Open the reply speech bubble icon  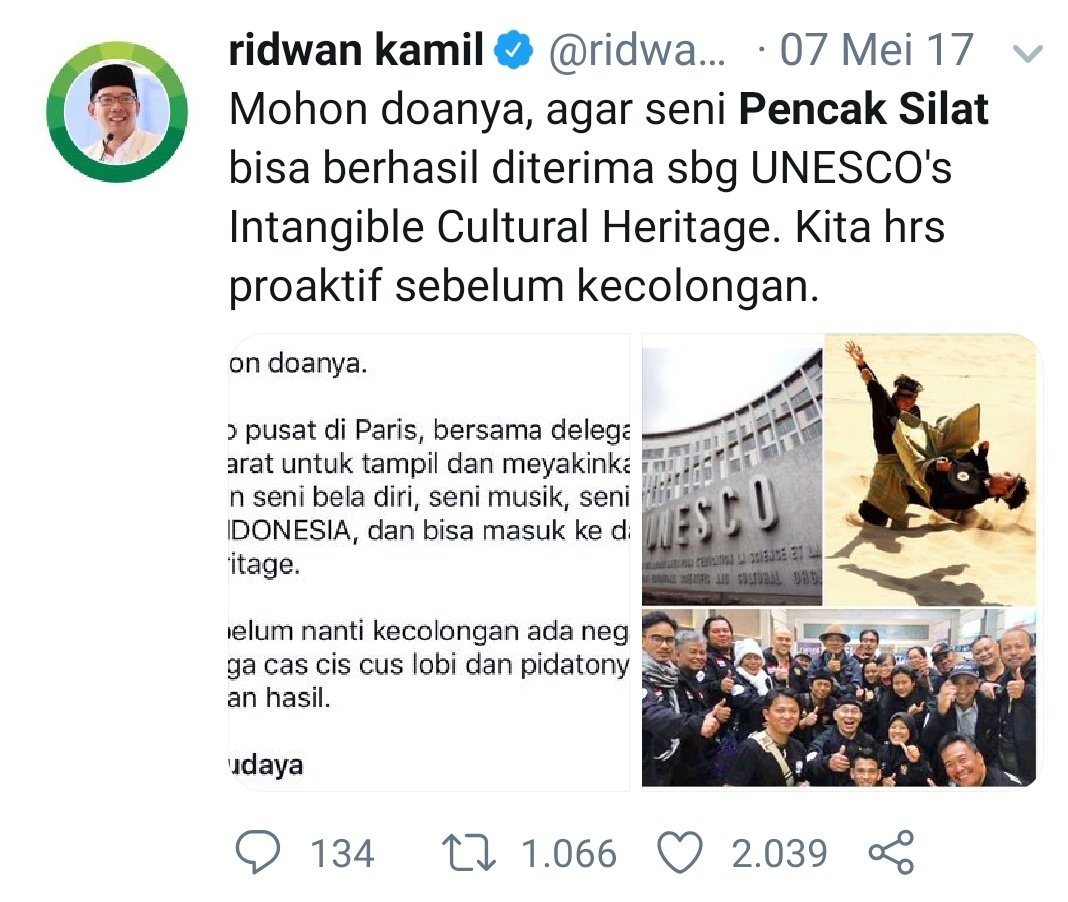[257, 852]
